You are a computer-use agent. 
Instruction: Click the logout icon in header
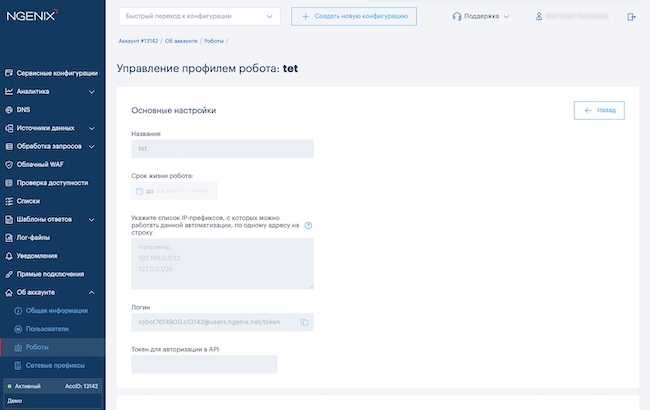(631, 17)
